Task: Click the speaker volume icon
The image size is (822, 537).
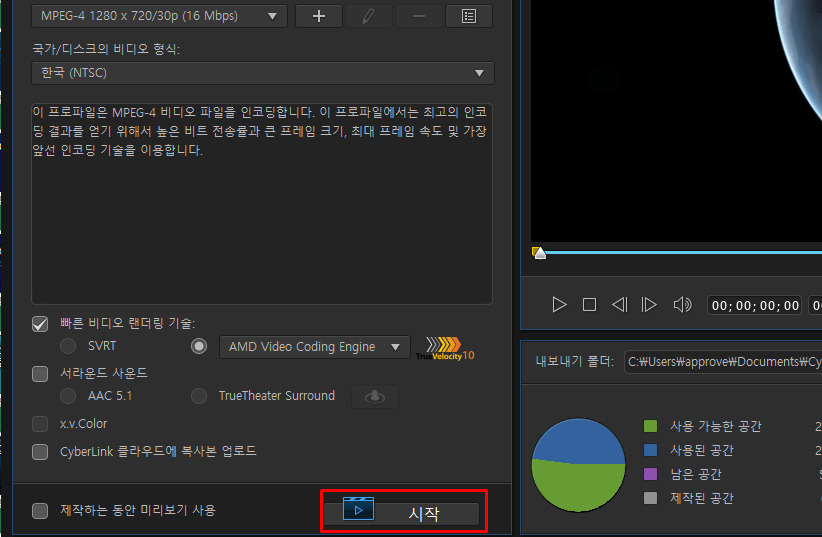Action: (682, 305)
